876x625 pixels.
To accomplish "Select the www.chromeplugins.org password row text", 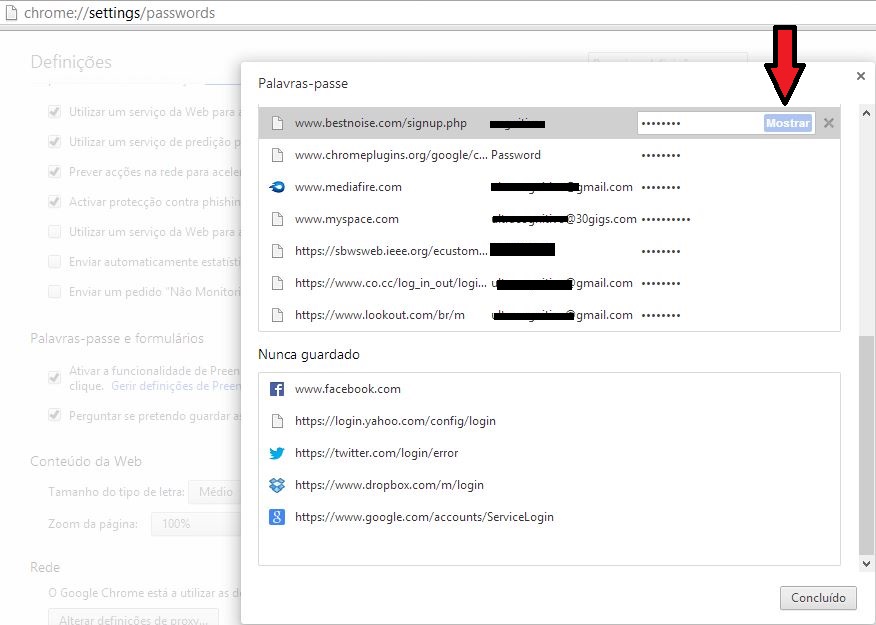I will click(549, 155).
